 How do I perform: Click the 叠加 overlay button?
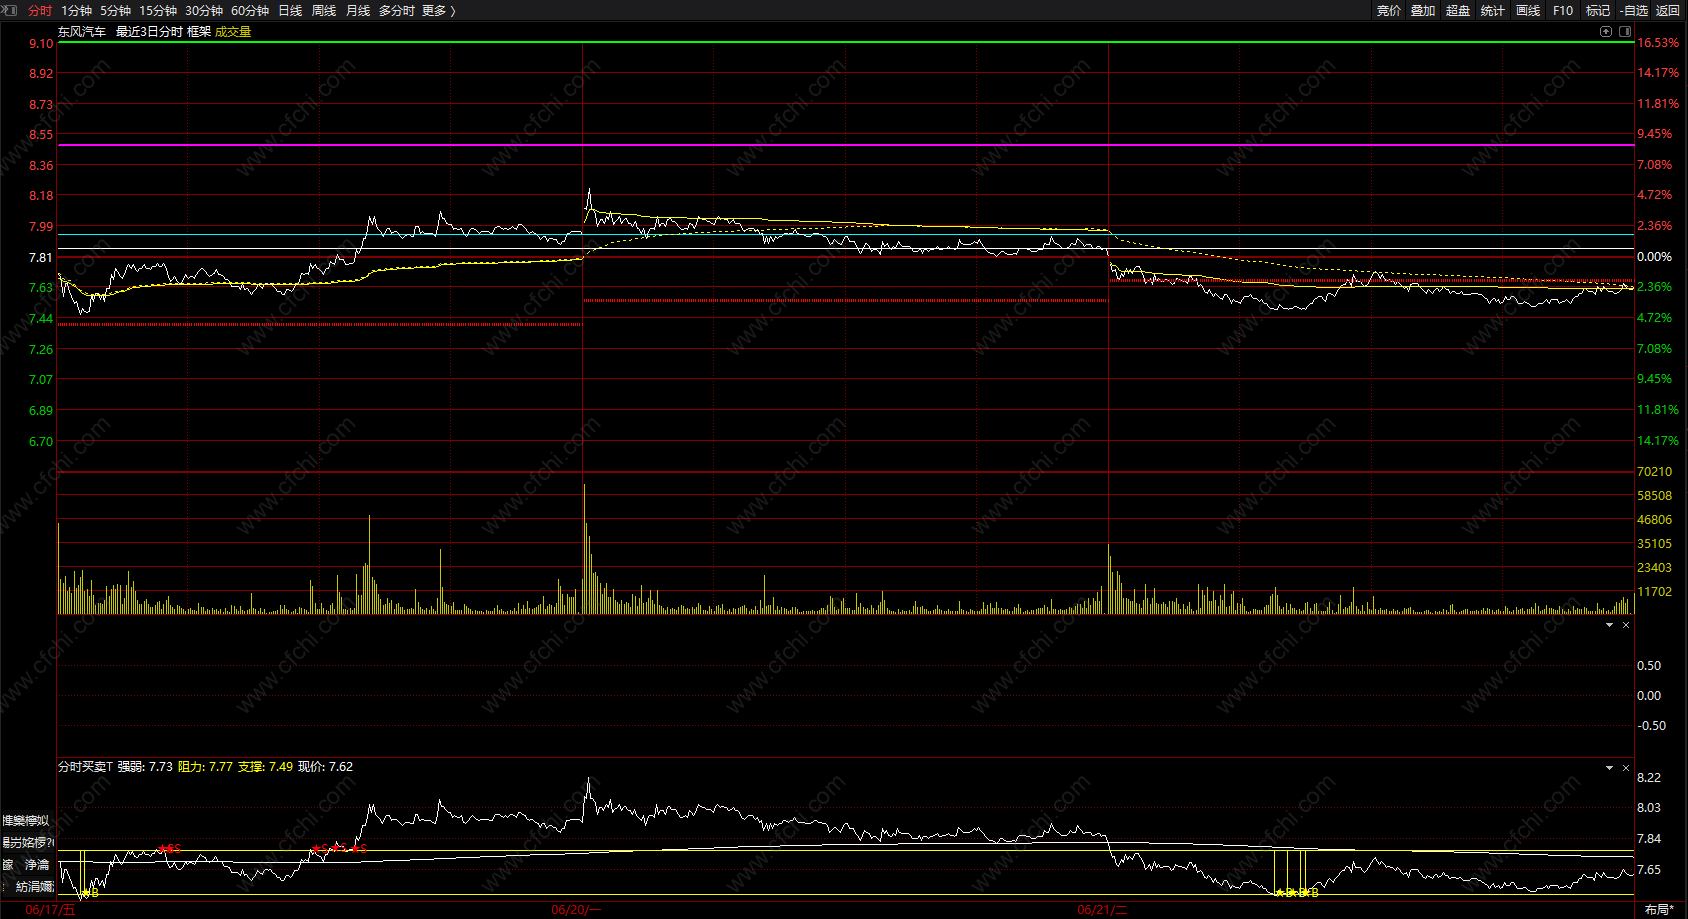click(x=1423, y=10)
